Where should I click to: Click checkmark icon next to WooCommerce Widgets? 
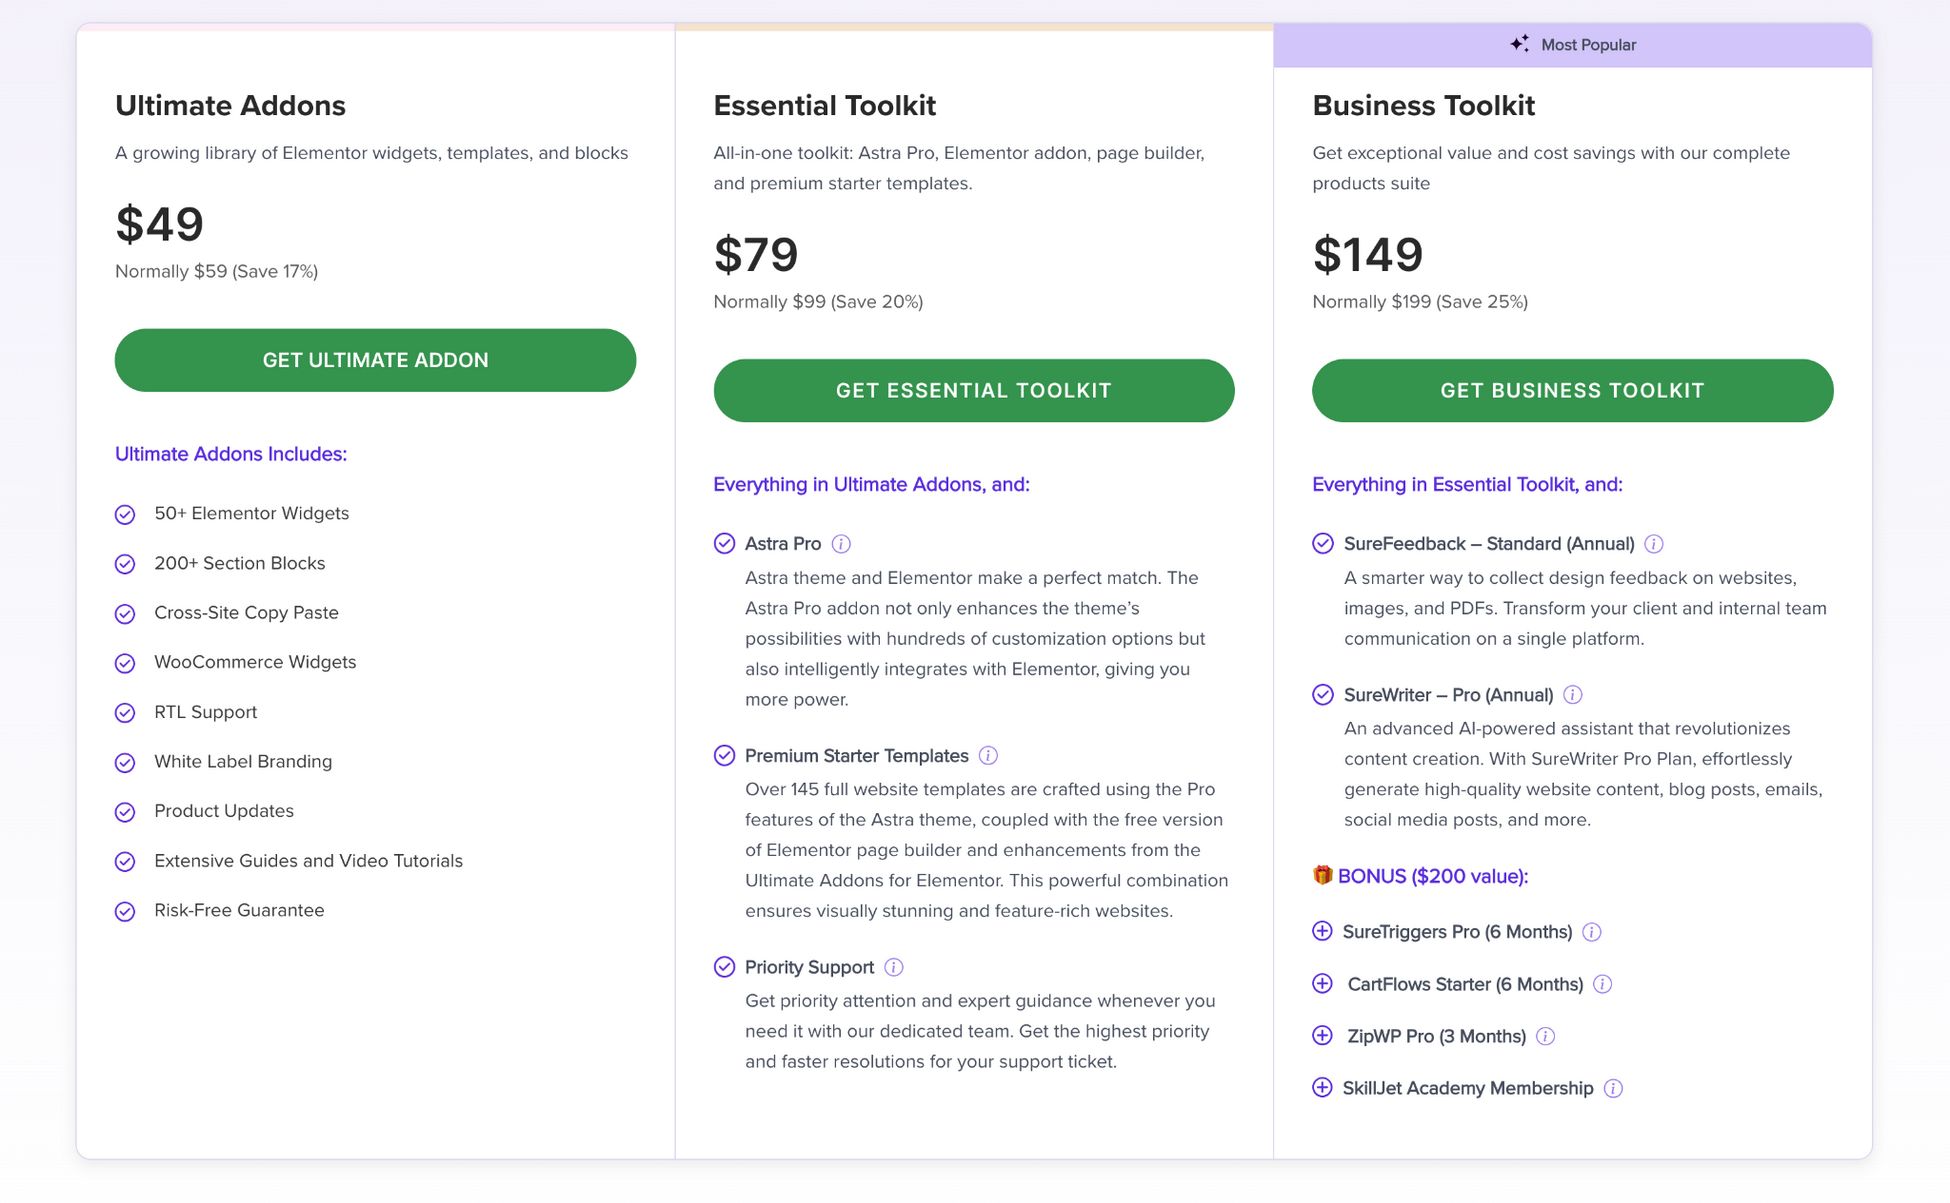click(125, 663)
